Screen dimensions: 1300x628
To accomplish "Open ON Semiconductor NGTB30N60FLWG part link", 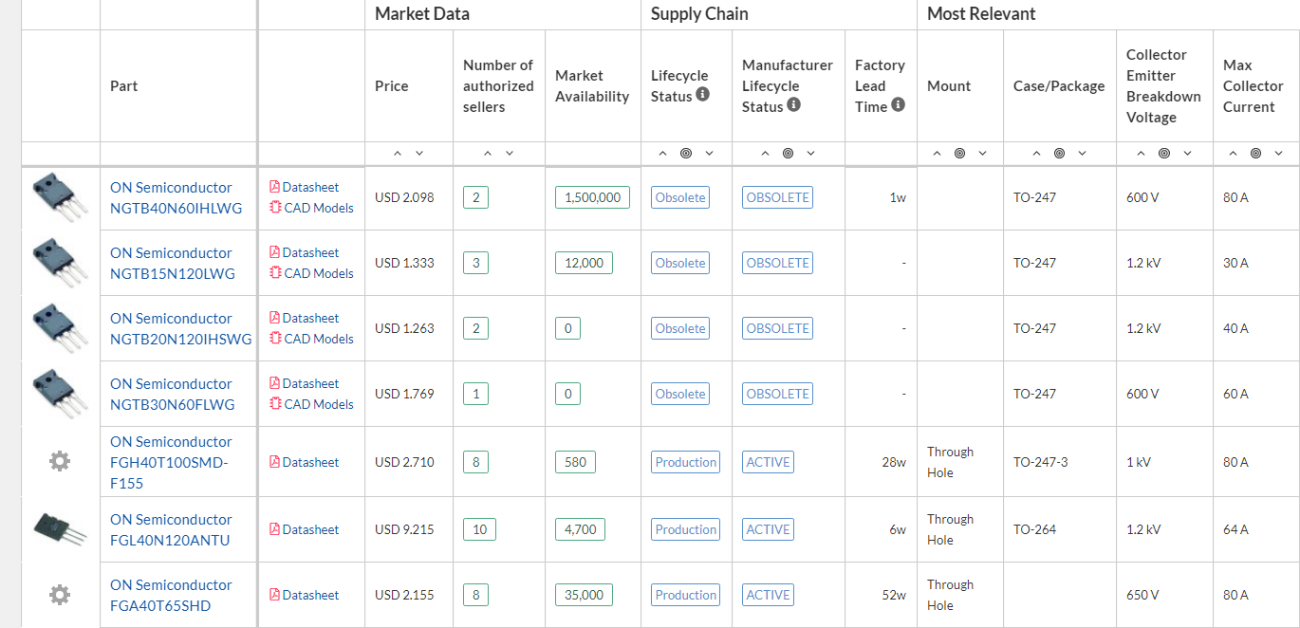I will coord(172,394).
